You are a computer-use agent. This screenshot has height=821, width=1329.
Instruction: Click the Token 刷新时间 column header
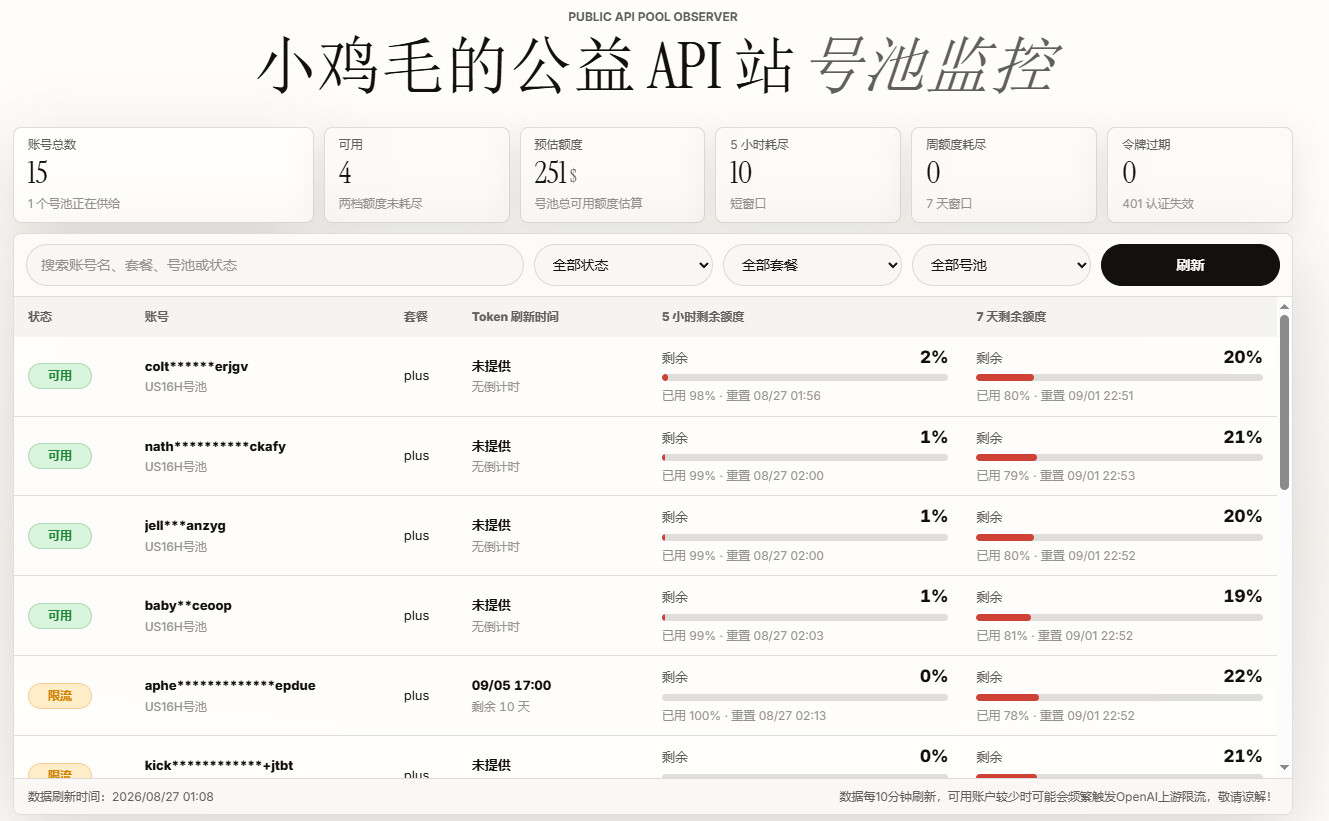(x=515, y=317)
